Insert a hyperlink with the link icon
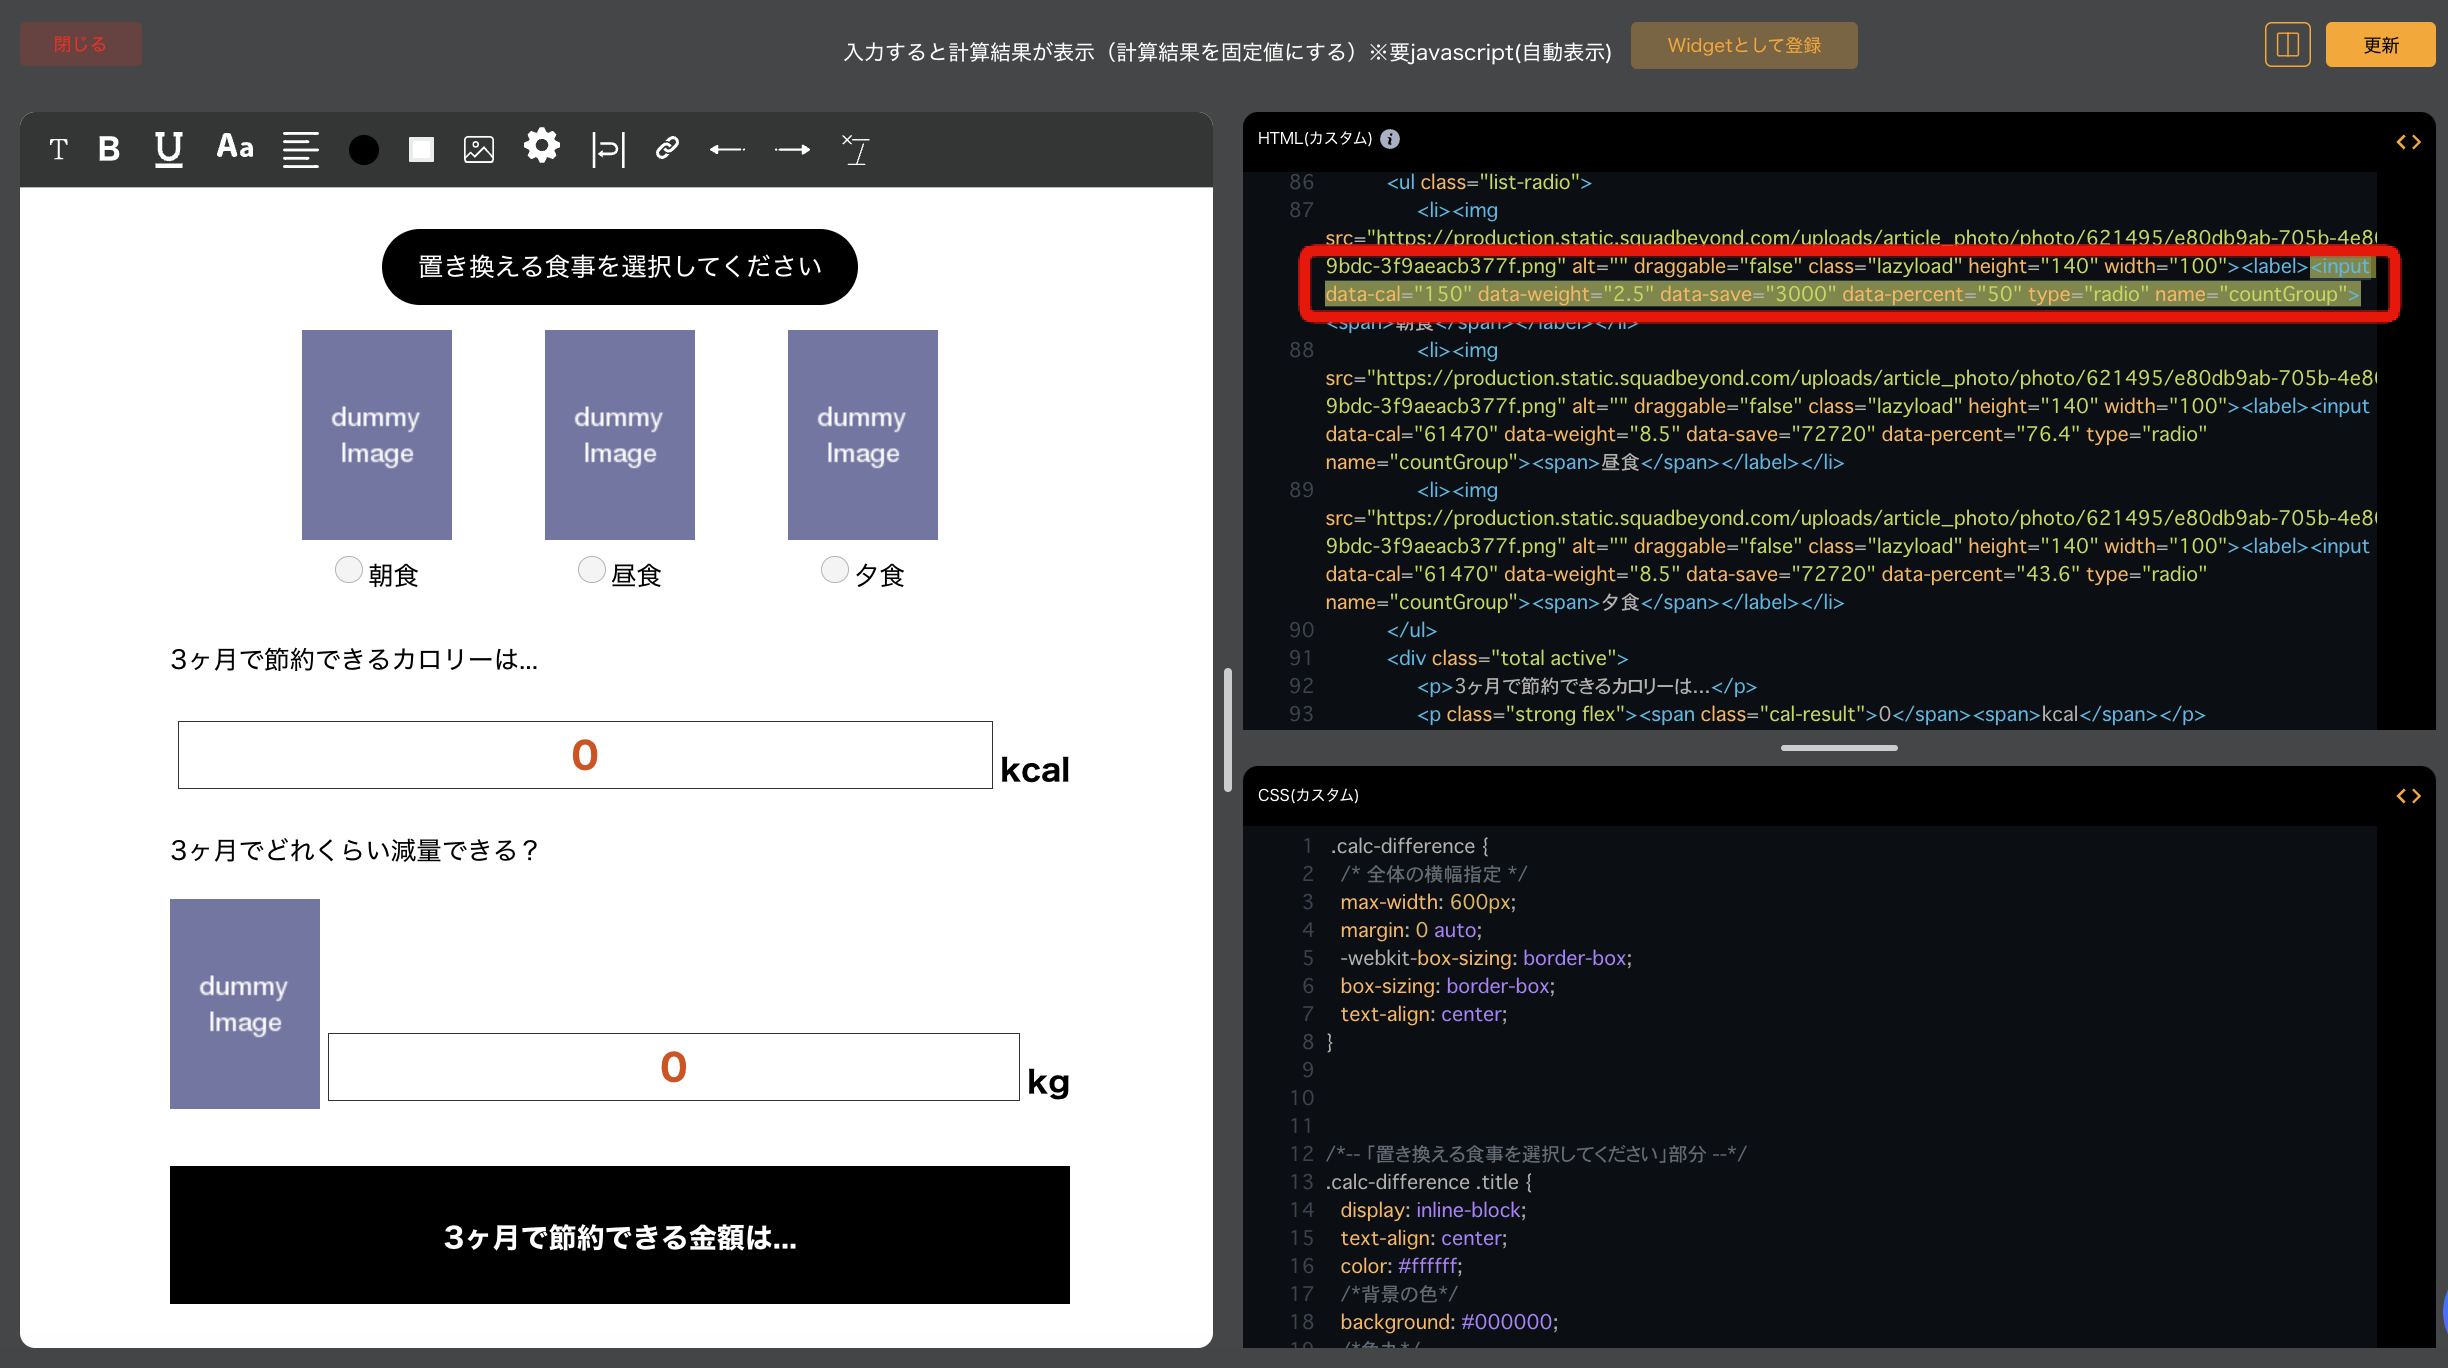The image size is (2448, 1368). tap(667, 149)
